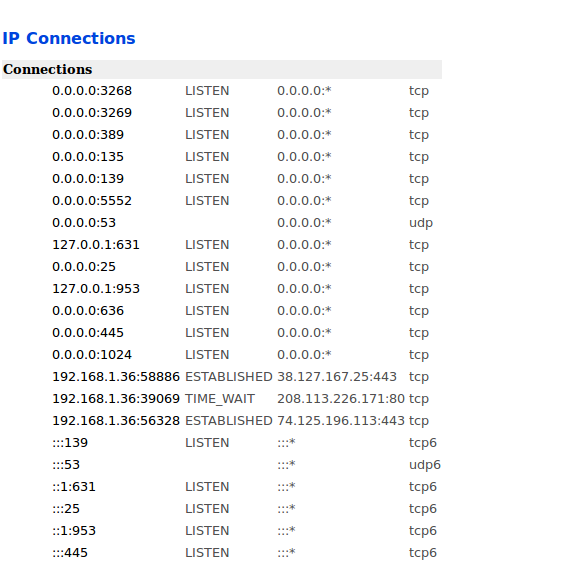The image size is (571, 563).
Task: Select the 127.0.0.1:953 address
Action: (96, 289)
